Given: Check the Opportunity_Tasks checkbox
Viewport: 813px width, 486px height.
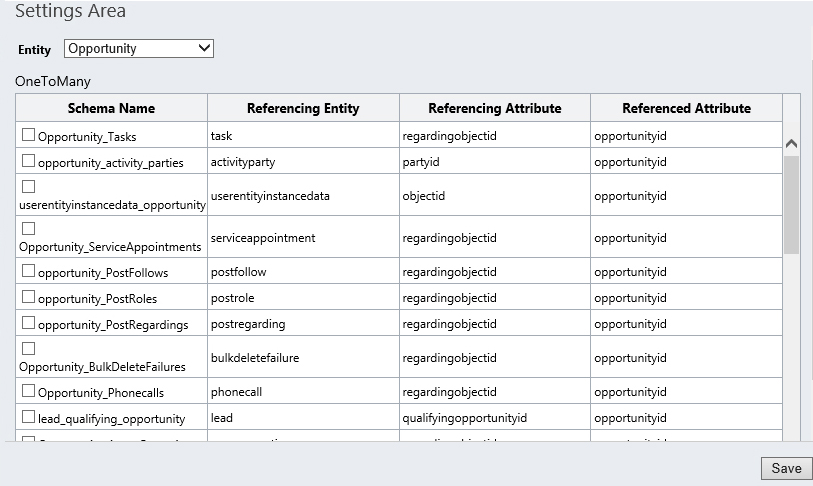Looking at the screenshot, I should (x=29, y=135).
